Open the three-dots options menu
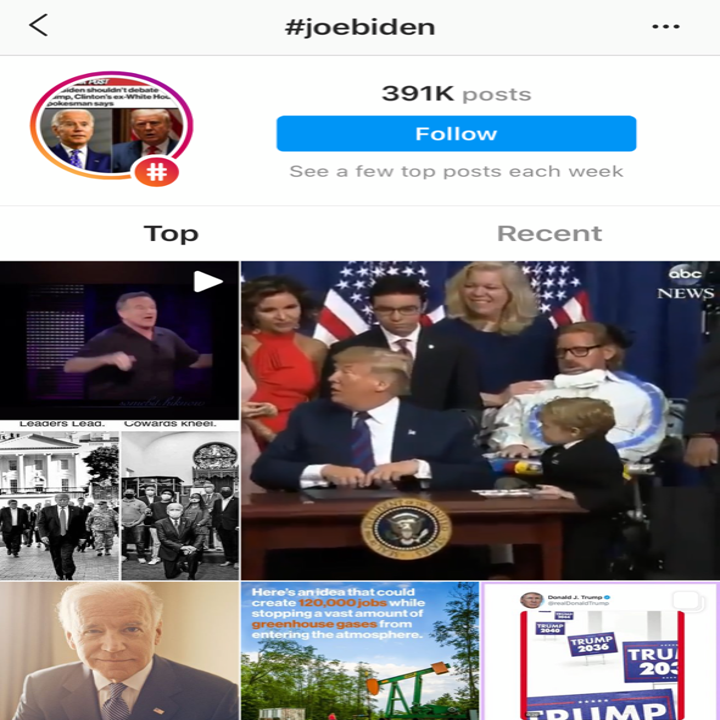This screenshot has width=720, height=720. [665, 27]
